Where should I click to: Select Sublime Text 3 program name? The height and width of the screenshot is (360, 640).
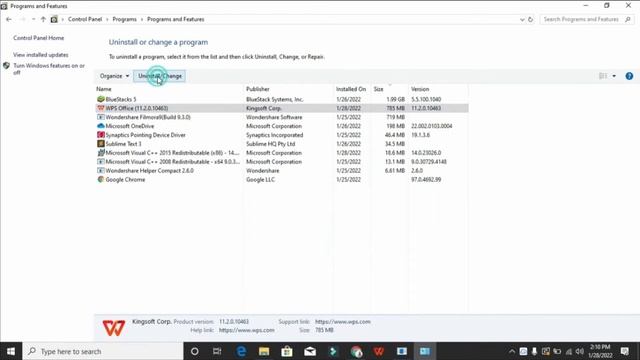pos(123,144)
